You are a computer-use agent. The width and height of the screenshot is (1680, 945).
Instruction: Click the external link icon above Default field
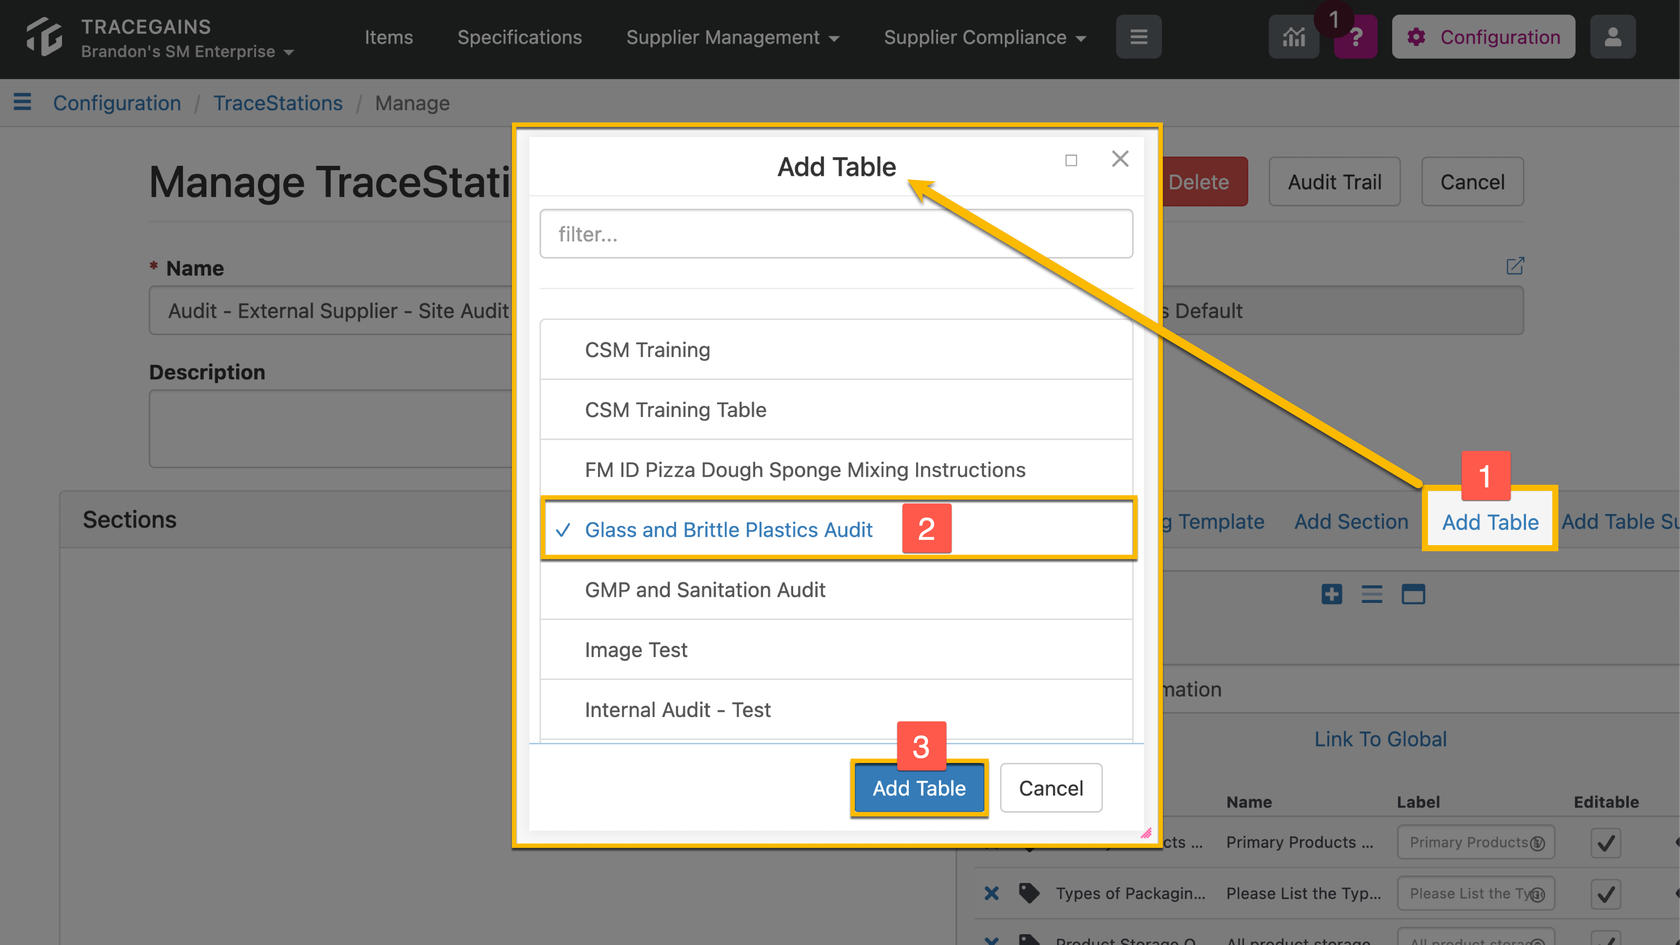[1515, 266]
